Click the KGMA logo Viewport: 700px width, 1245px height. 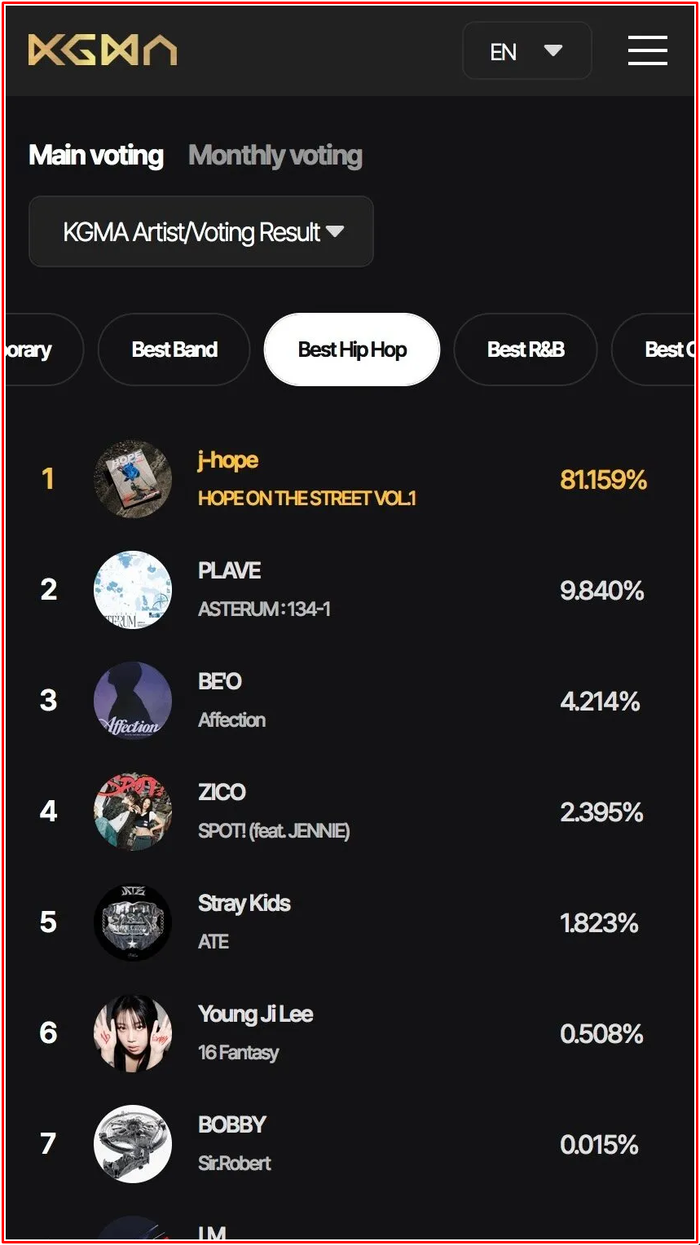point(102,49)
